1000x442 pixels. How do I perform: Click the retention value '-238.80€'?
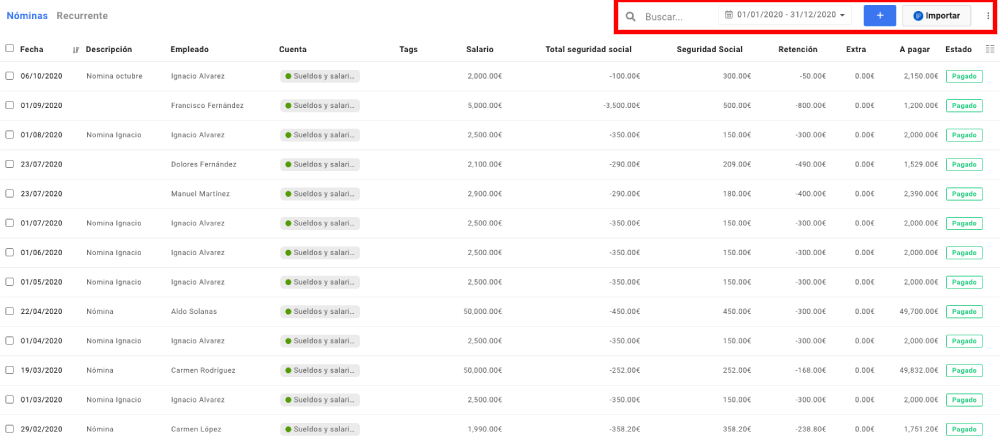coord(811,429)
